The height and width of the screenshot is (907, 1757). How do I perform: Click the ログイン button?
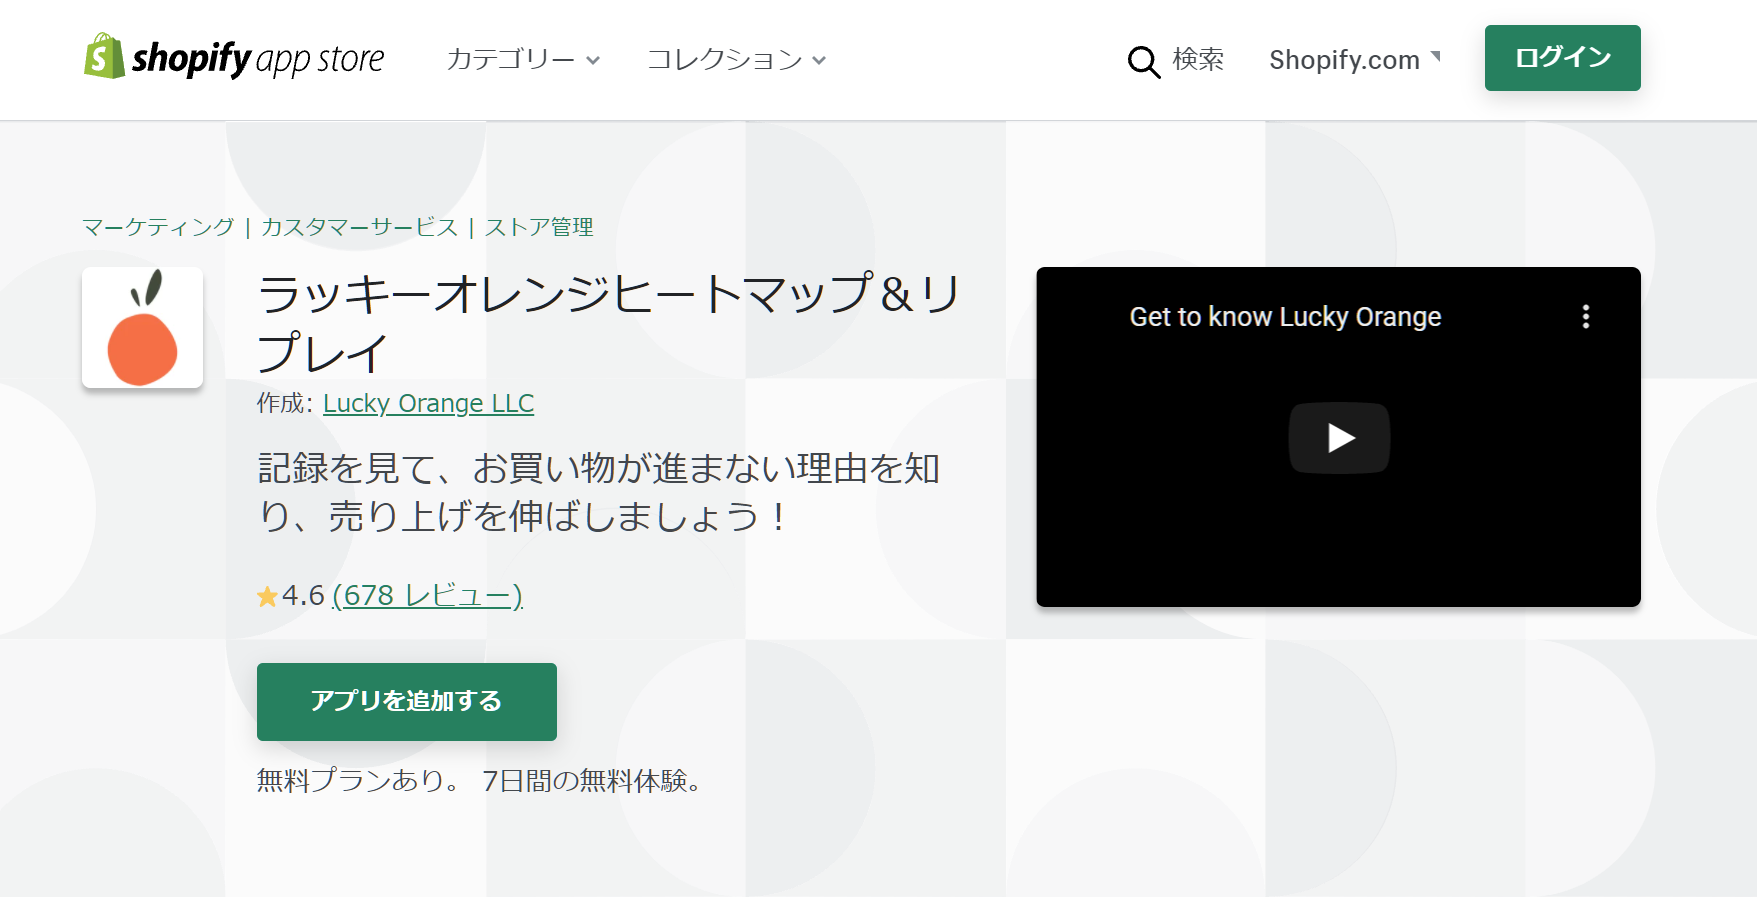1562,58
